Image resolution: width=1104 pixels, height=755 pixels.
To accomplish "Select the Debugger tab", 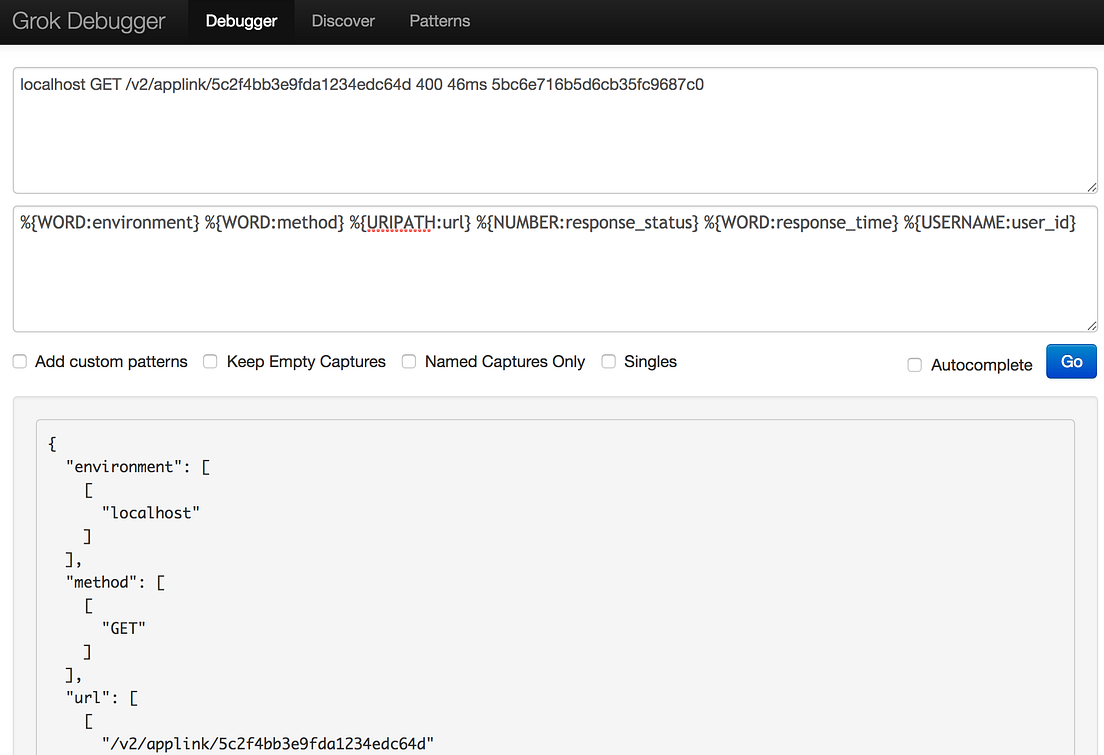I will (x=241, y=20).
